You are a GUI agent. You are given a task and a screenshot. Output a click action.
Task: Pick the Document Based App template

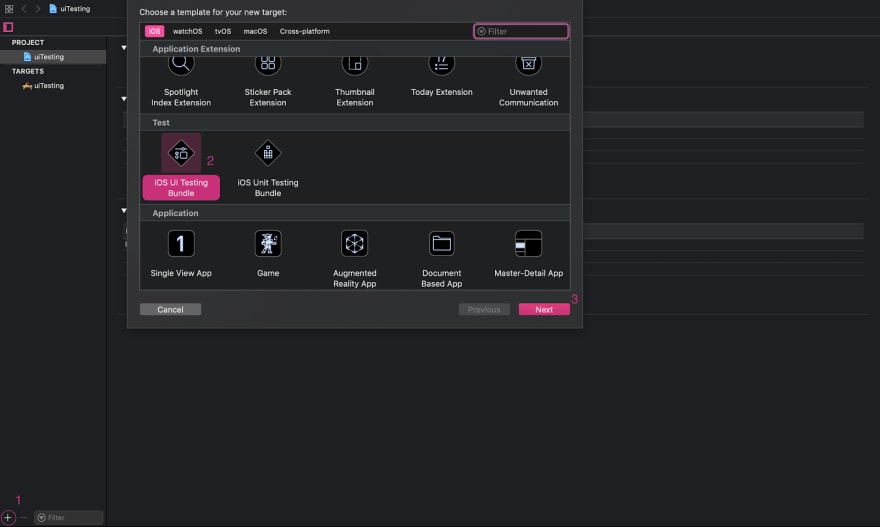[x=442, y=259]
